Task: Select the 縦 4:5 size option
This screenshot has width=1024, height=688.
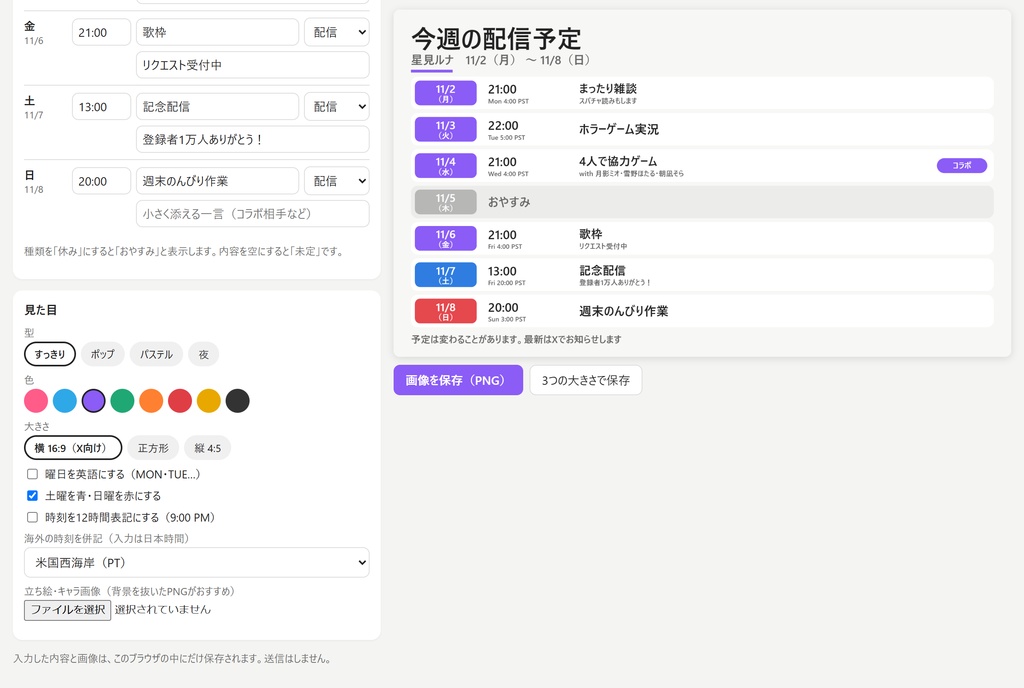Action: point(208,448)
